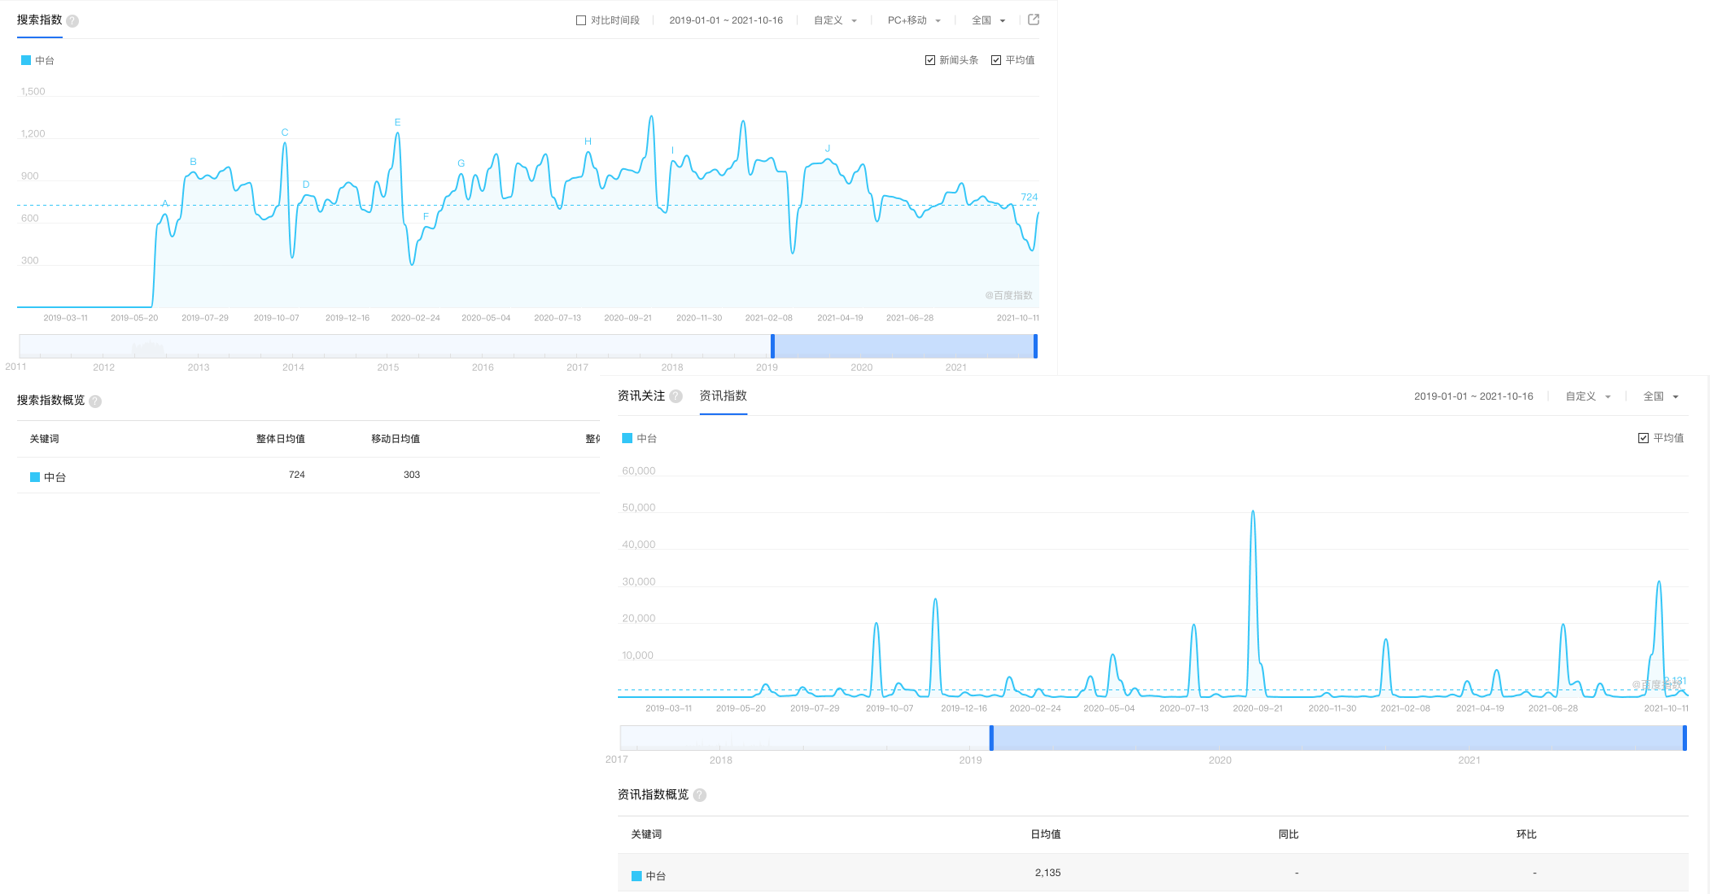Uncheck the 新闻头条 checkbox
The height and width of the screenshot is (894, 1710).
[x=930, y=60]
